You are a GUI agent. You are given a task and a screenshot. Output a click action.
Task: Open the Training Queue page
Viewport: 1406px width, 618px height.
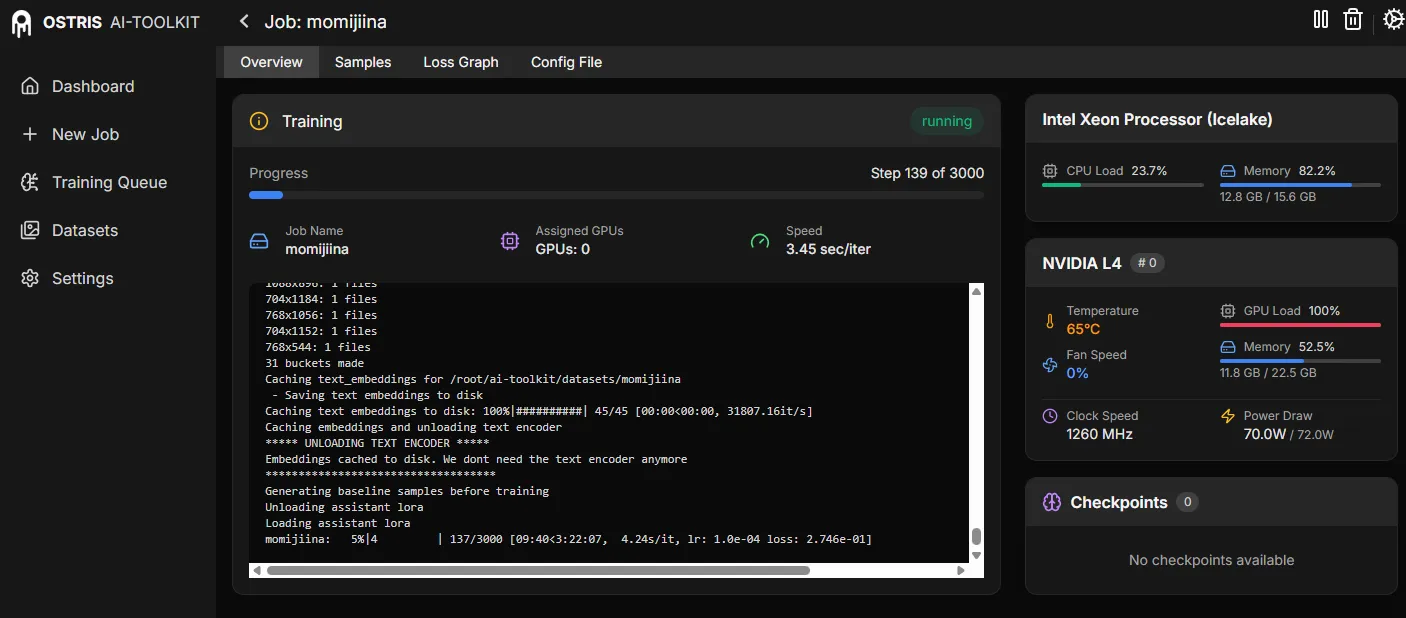(109, 182)
